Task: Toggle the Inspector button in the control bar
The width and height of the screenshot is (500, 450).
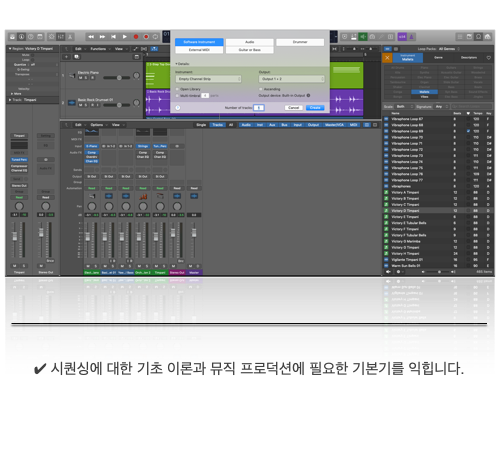Action: tap(21, 37)
